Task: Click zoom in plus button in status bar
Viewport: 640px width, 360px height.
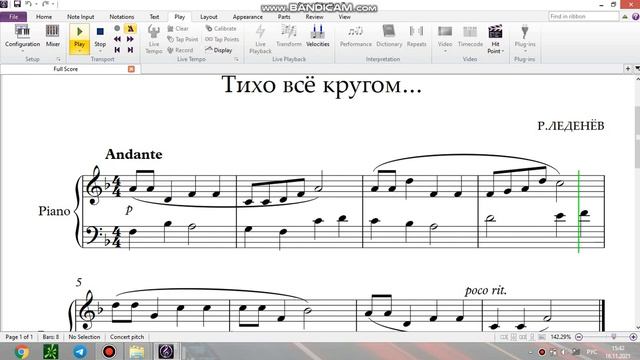Action: tap(633, 337)
